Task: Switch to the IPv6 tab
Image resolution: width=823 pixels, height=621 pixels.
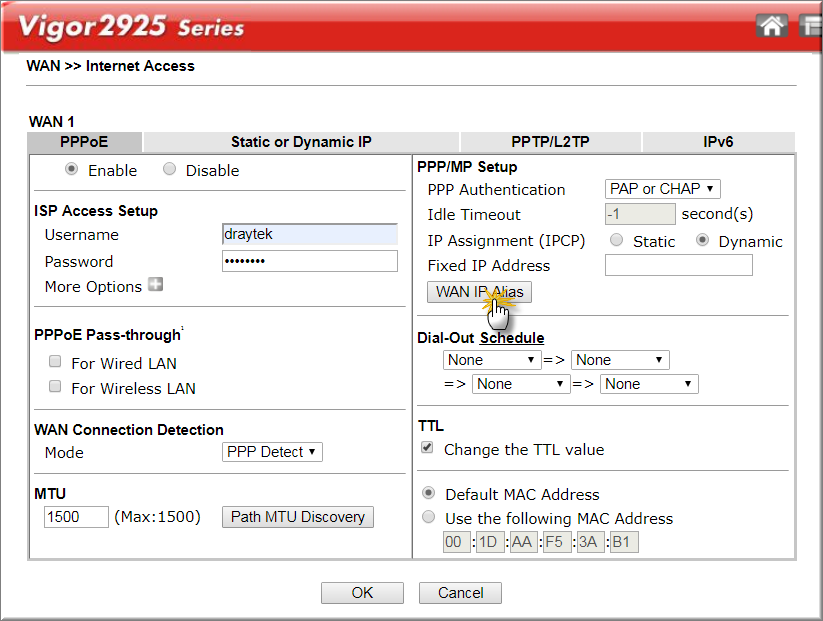Action: [x=719, y=142]
